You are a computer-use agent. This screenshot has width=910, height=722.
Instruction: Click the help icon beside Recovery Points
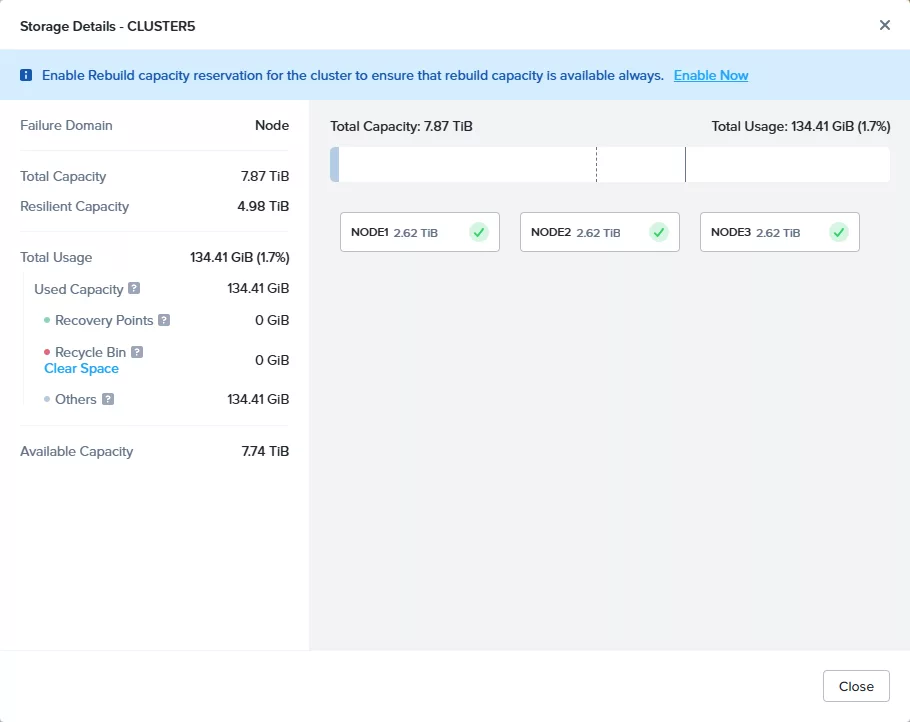[x=164, y=321]
